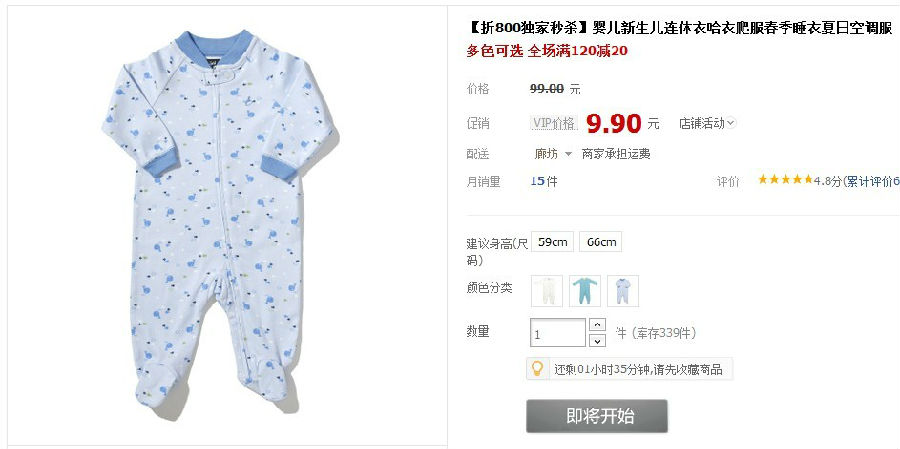Click the lightbulb reminder icon
The width and height of the screenshot is (900, 449).
(x=537, y=368)
